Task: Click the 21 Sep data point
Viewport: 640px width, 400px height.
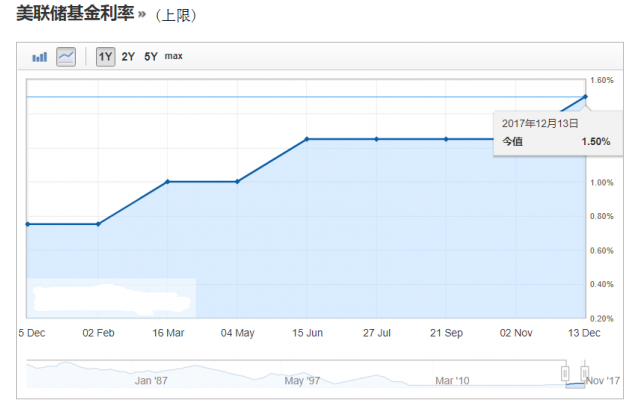Action: (x=446, y=139)
